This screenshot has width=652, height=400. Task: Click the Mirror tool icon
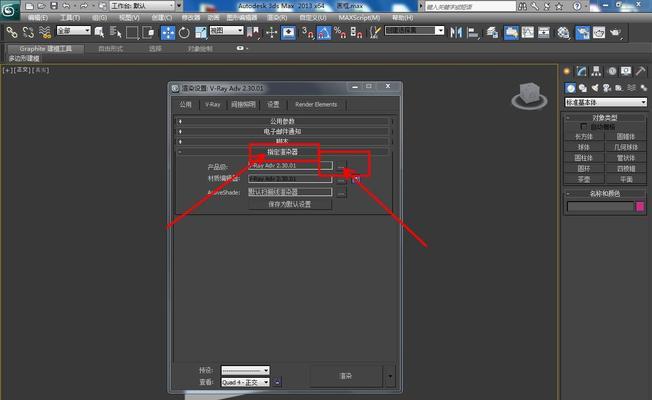456,32
